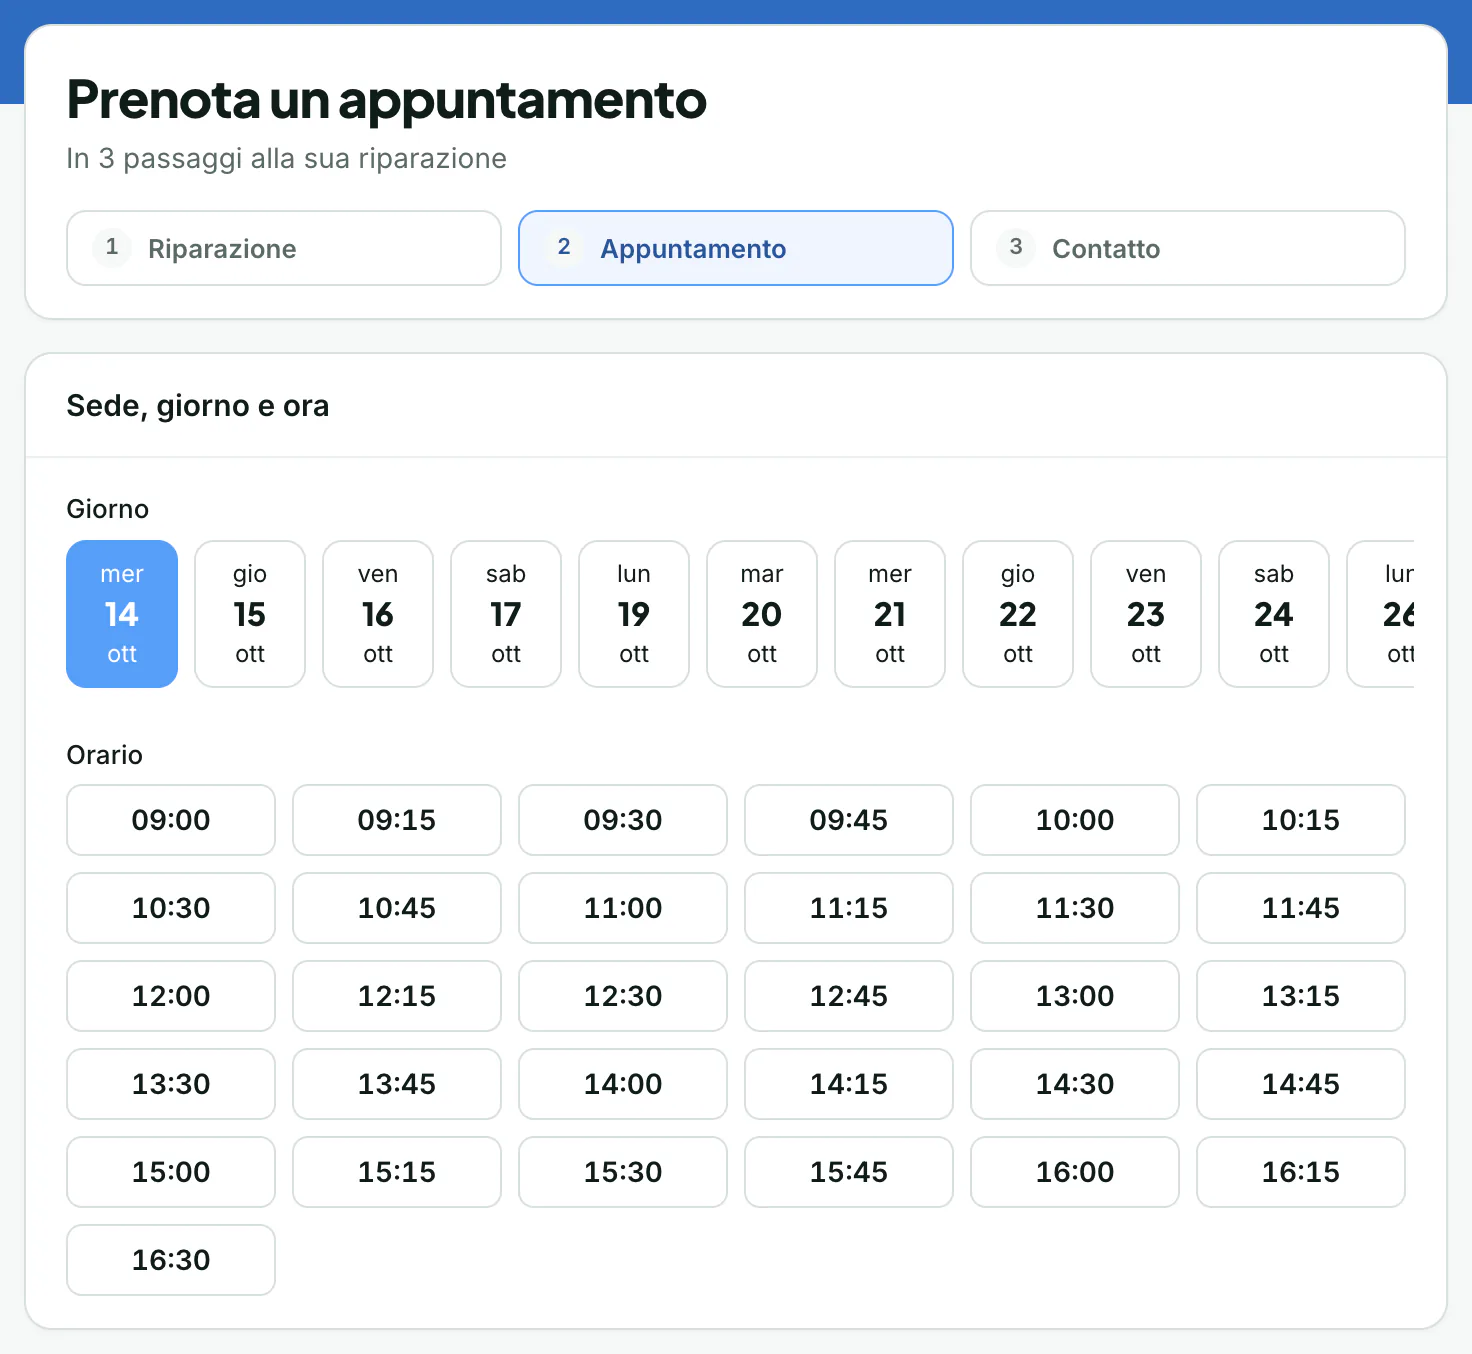Open step 3 Contatto

click(1188, 248)
